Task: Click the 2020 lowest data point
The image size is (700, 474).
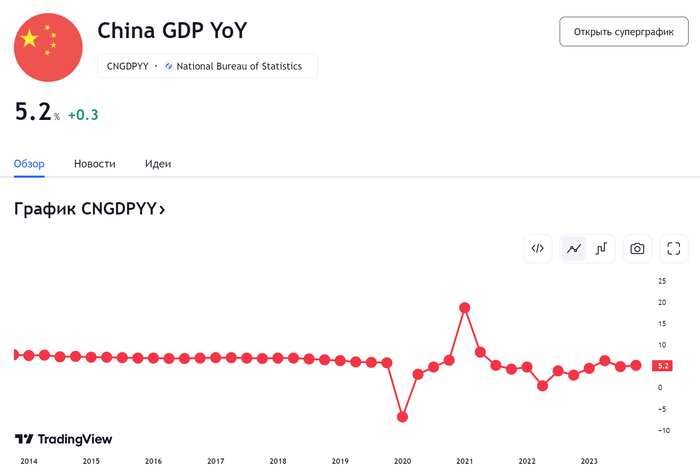Action: click(x=403, y=416)
